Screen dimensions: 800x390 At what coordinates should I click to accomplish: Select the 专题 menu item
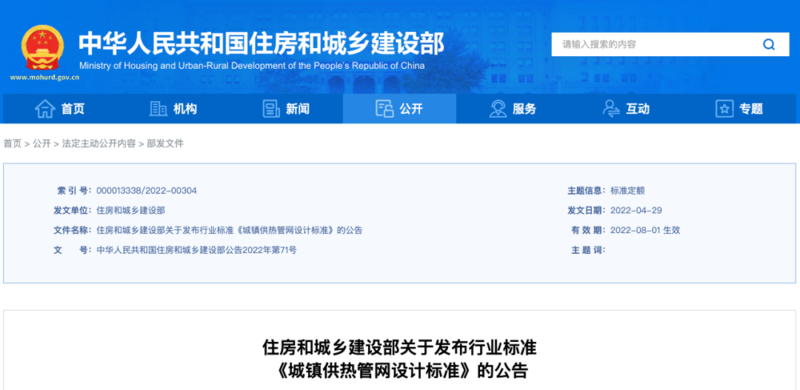point(739,109)
